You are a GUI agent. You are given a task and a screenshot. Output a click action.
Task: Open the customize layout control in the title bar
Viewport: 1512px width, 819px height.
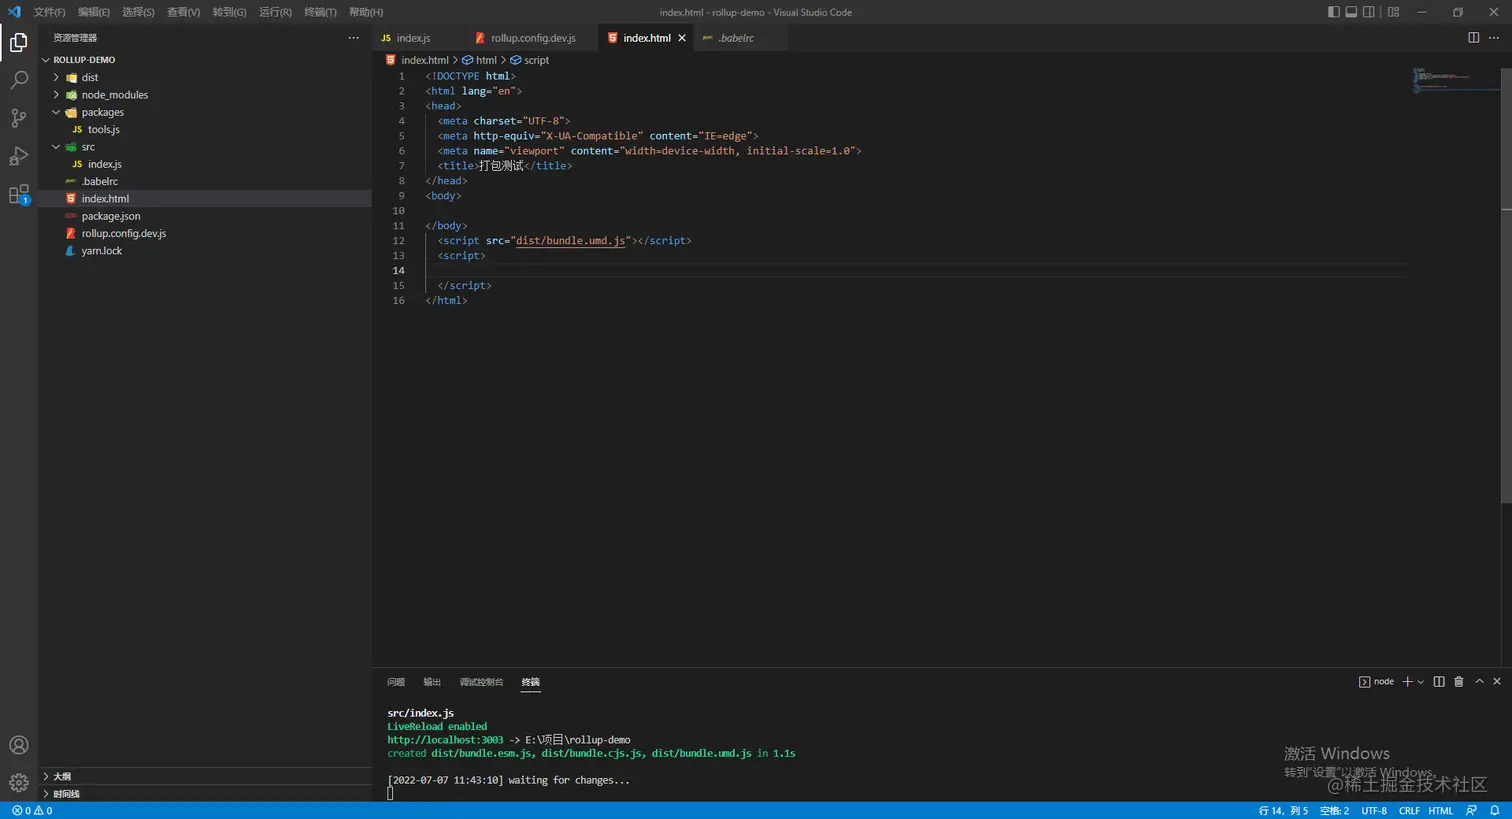pos(1393,12)
